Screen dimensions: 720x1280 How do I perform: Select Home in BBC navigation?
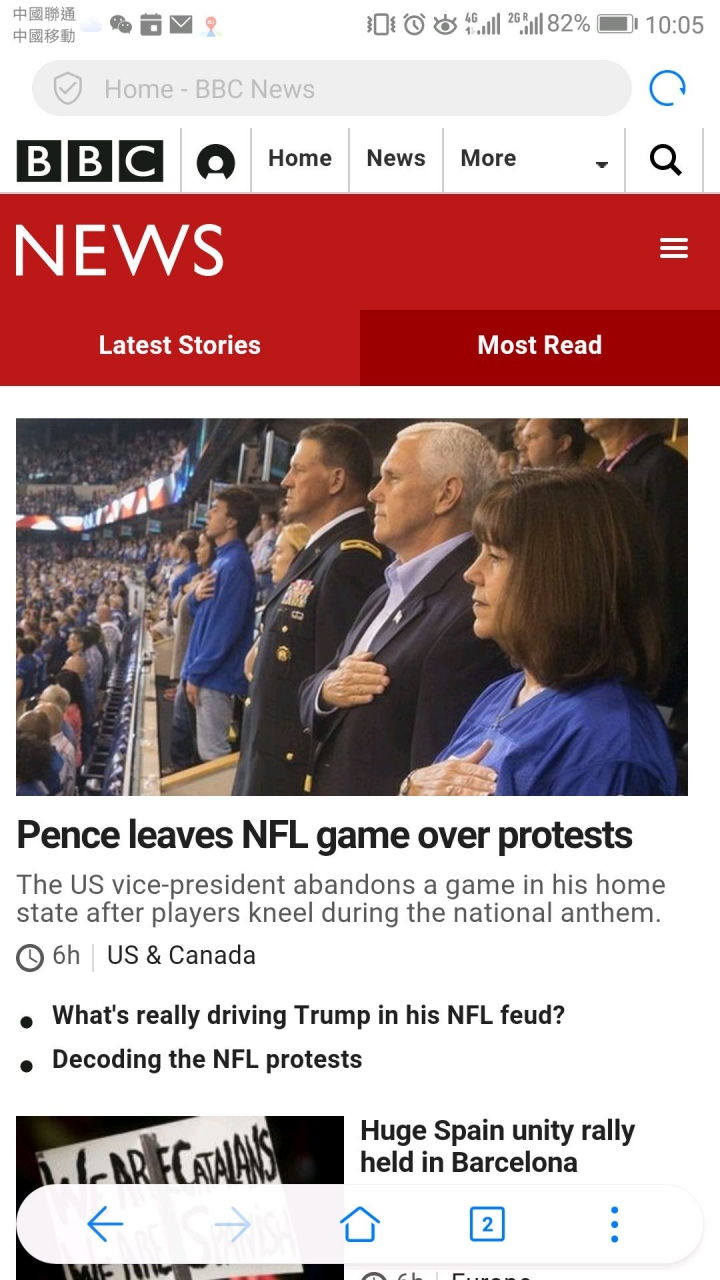tap(300, 158)
